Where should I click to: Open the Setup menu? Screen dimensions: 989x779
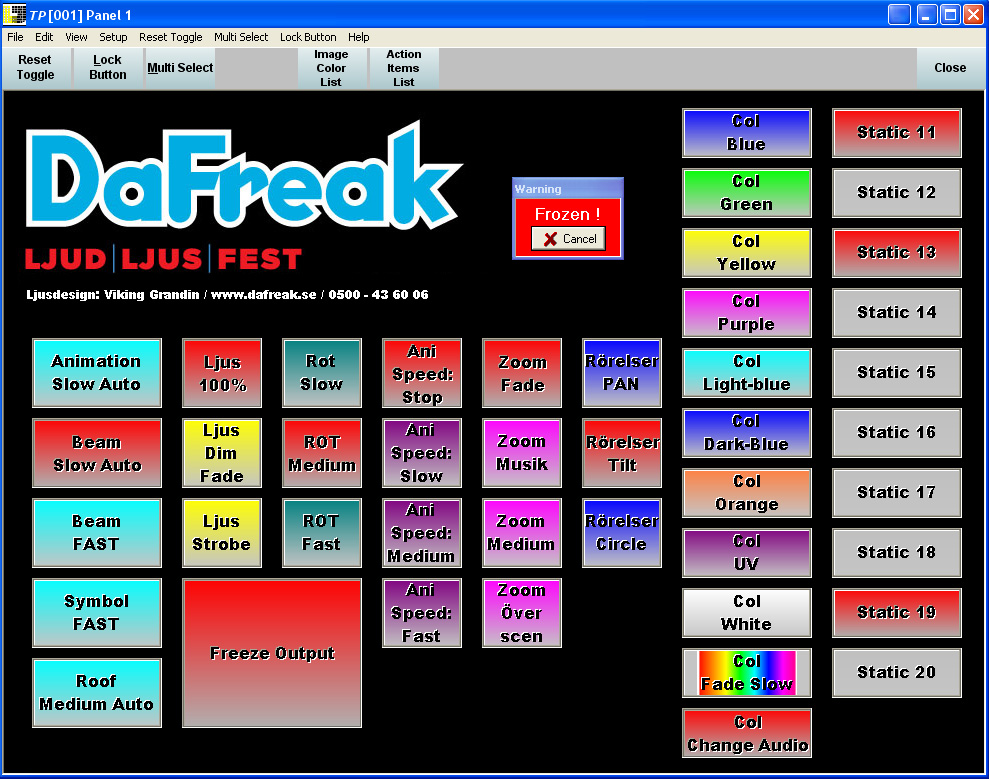coord(113,37)
